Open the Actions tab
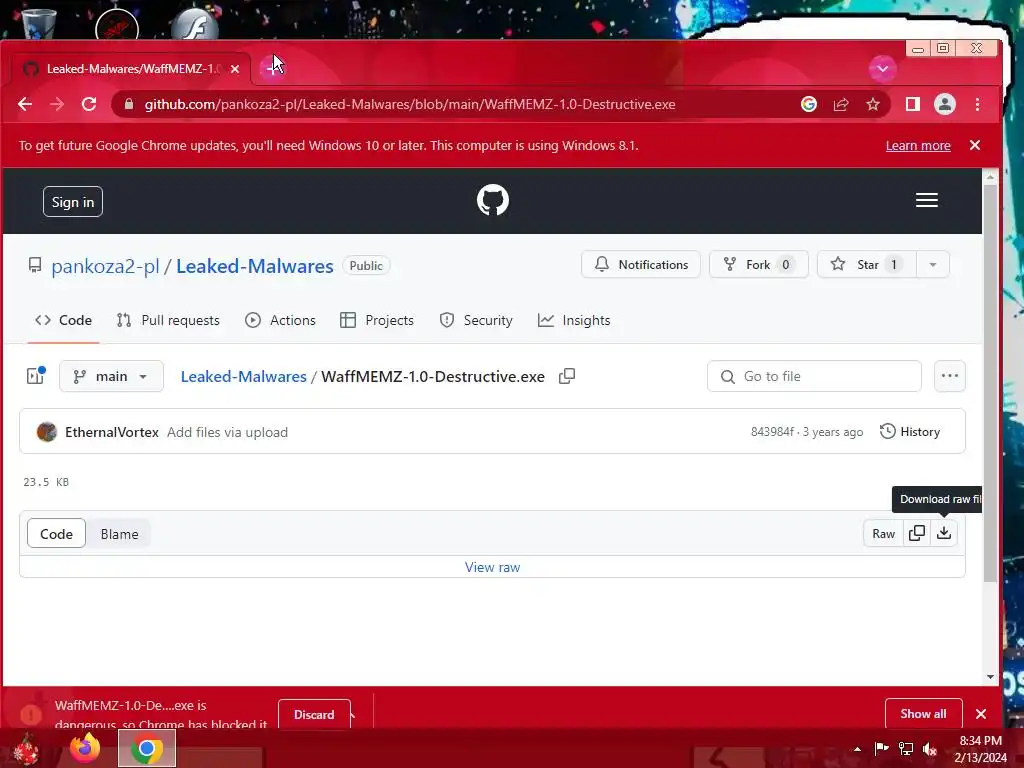This screenshot has height=768, width=1024. [x=280, y=320]
